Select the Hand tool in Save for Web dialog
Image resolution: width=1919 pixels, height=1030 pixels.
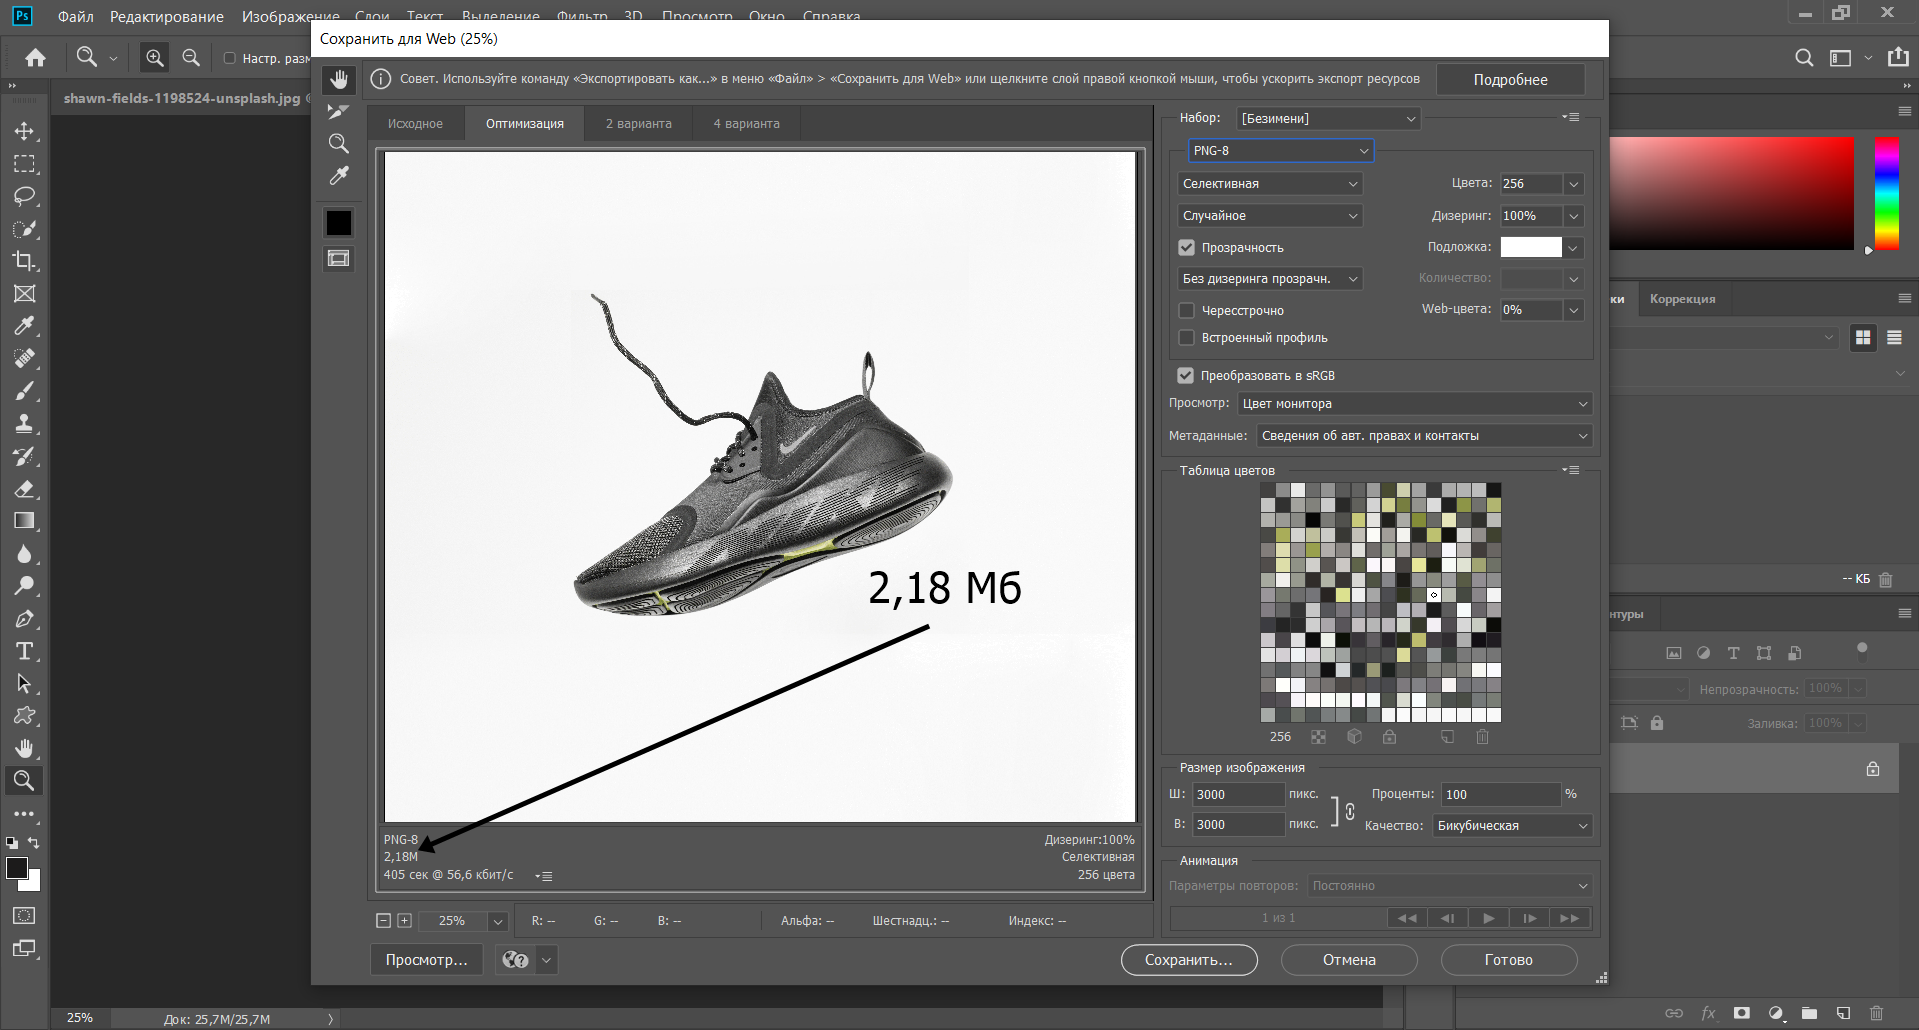[x=339, y=80]
